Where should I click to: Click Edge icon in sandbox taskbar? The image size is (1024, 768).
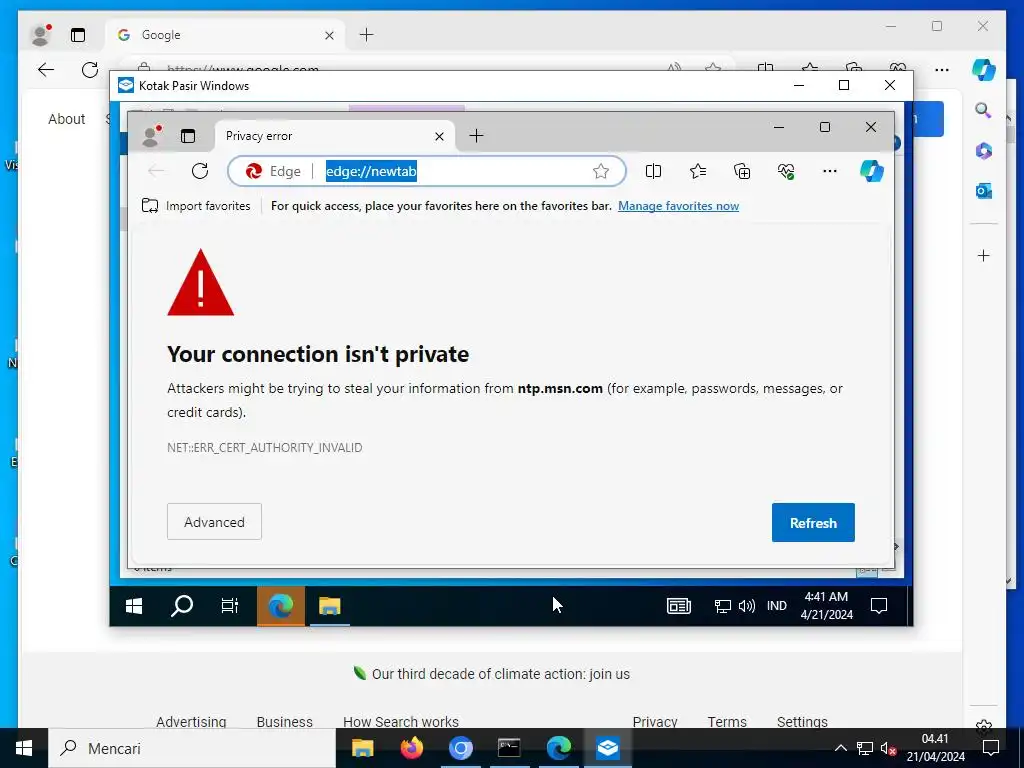coord(280,606)
